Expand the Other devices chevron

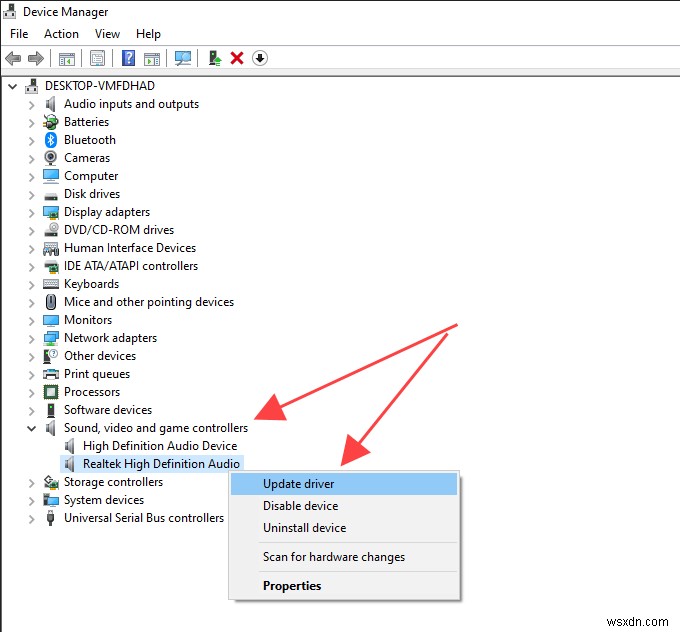[x=31, y=357]
